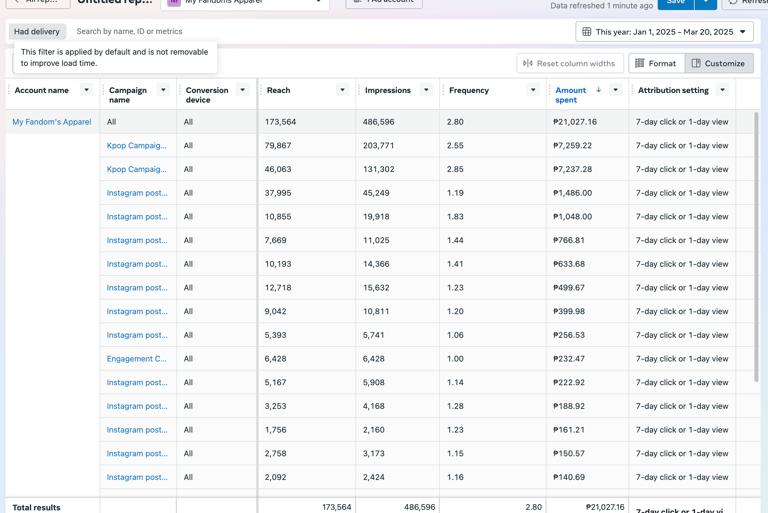Open the Reach column options arrow

[342, 90]
